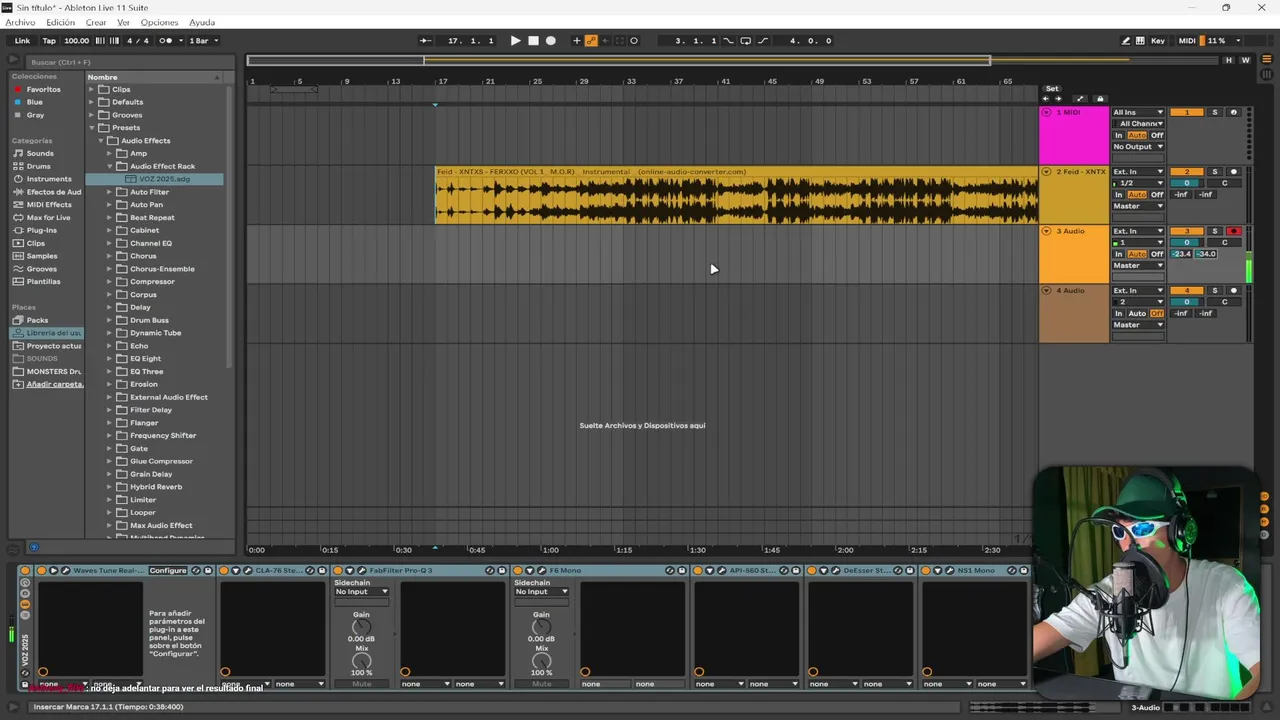Image resolution: width=1280 pixels, height=720 pixels.
Task: Open FabFilter Sidechain No Input dropdown
Action: [x=361, y=592]
